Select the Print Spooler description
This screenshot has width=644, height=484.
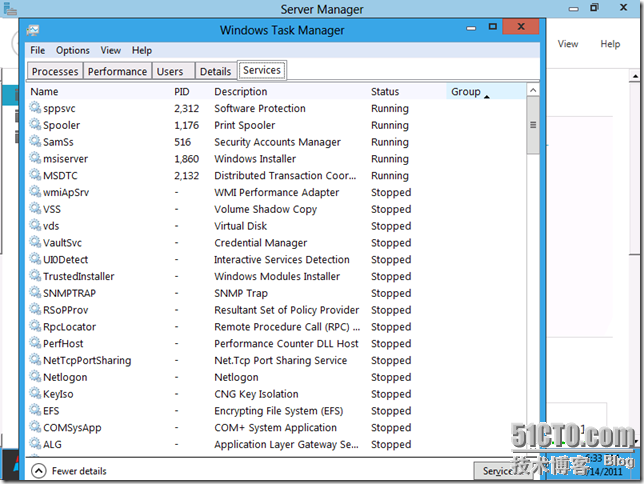245,125
